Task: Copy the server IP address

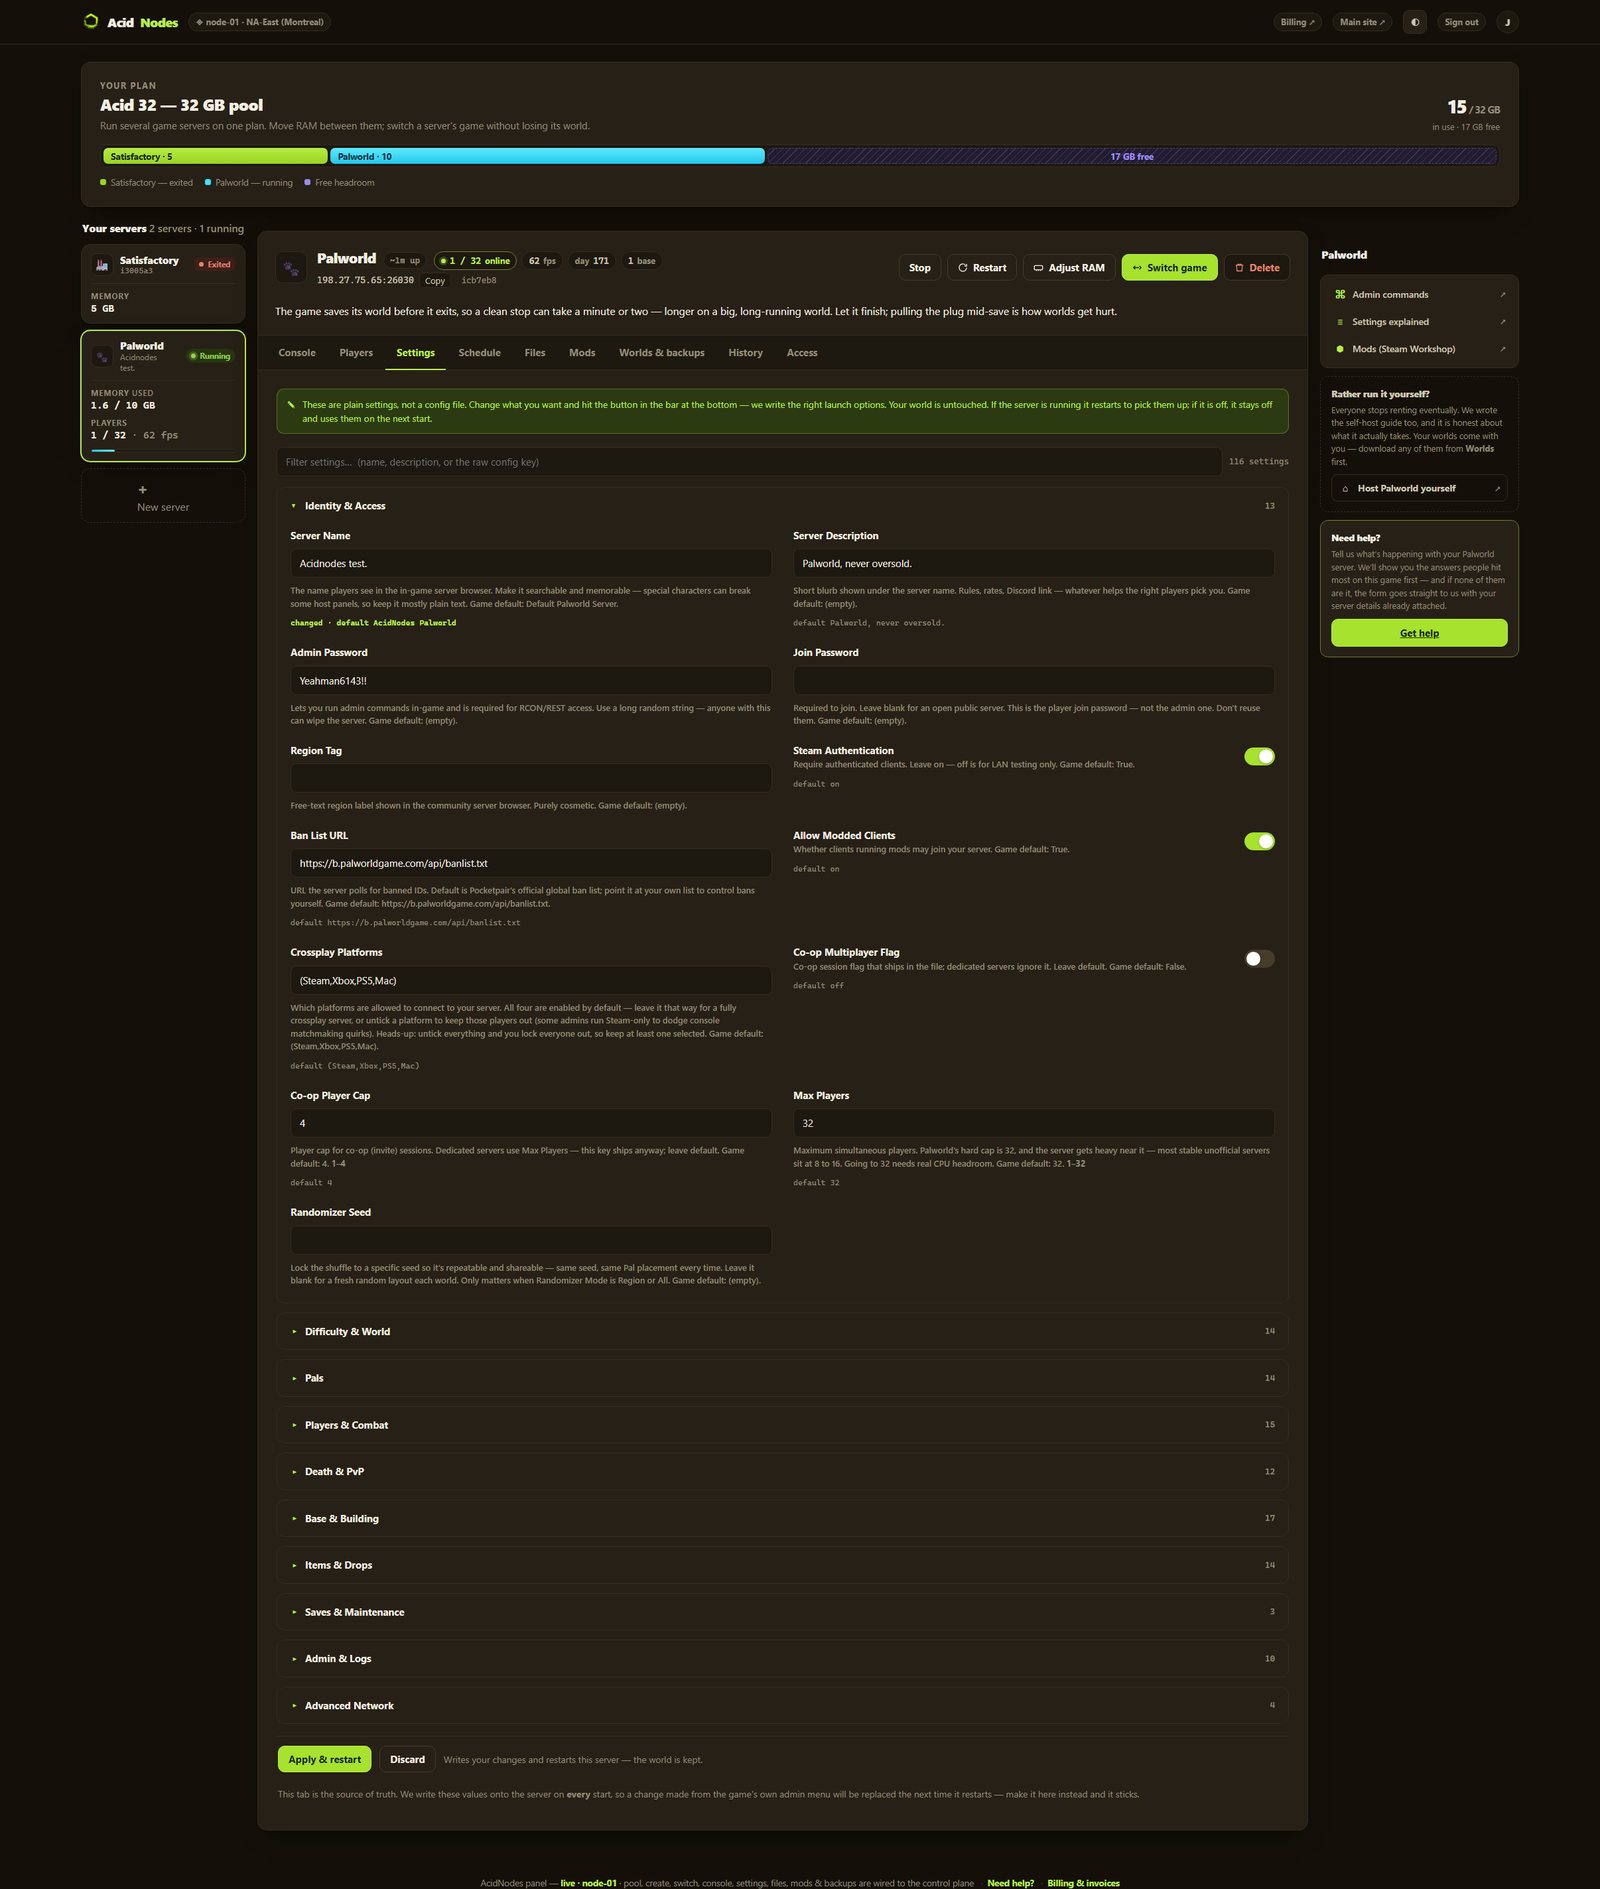Action: [435, 281]
